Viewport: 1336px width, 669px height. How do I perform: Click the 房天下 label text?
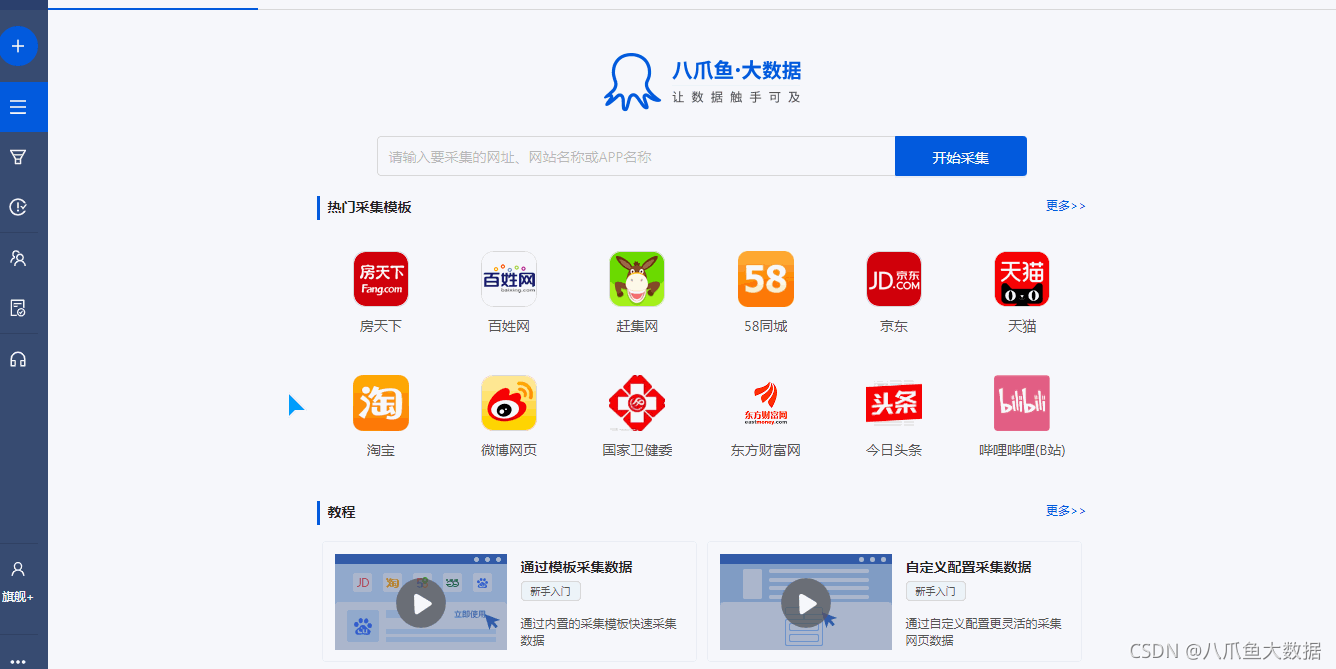[381, 326]
